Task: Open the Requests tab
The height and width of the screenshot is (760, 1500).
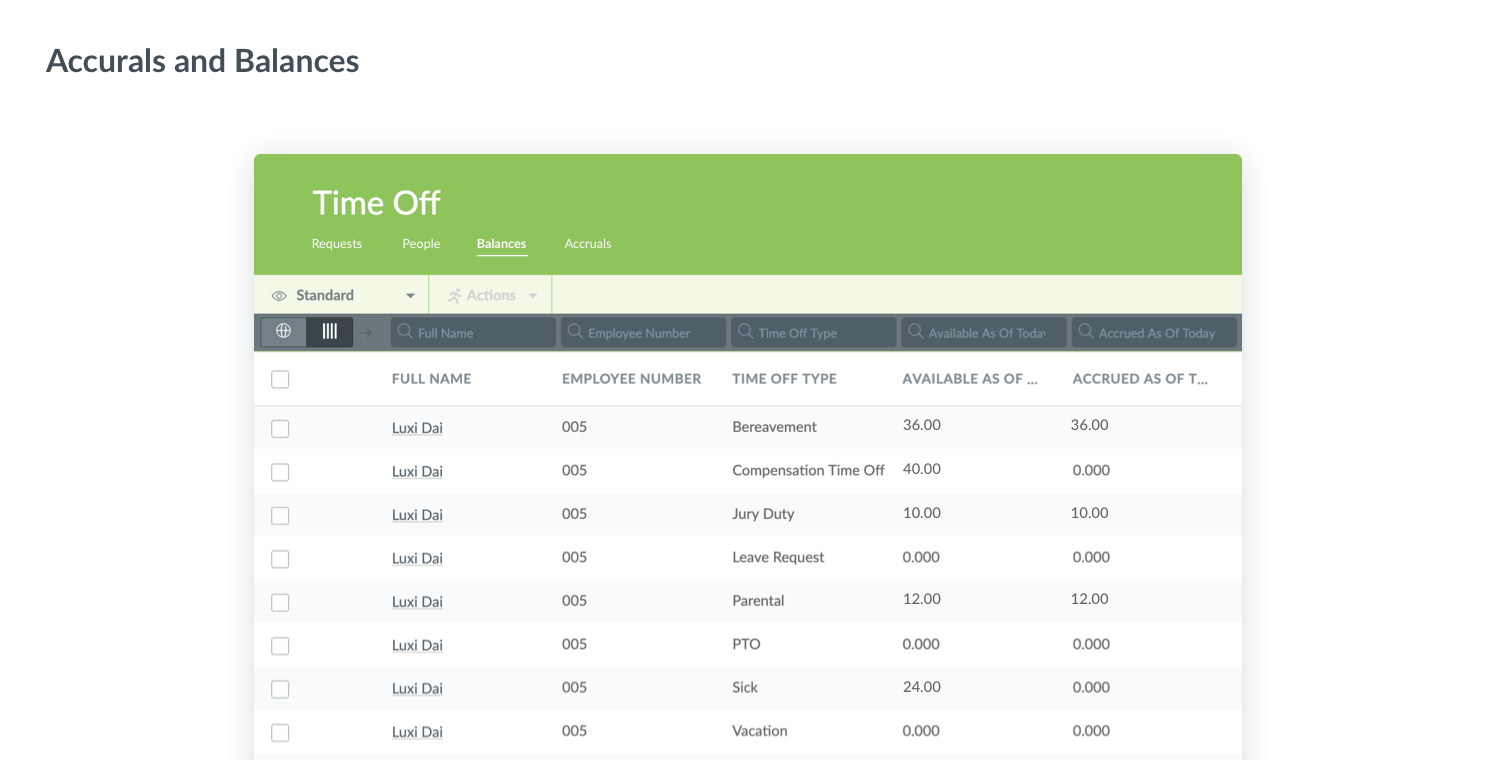Action: (336, 244)
